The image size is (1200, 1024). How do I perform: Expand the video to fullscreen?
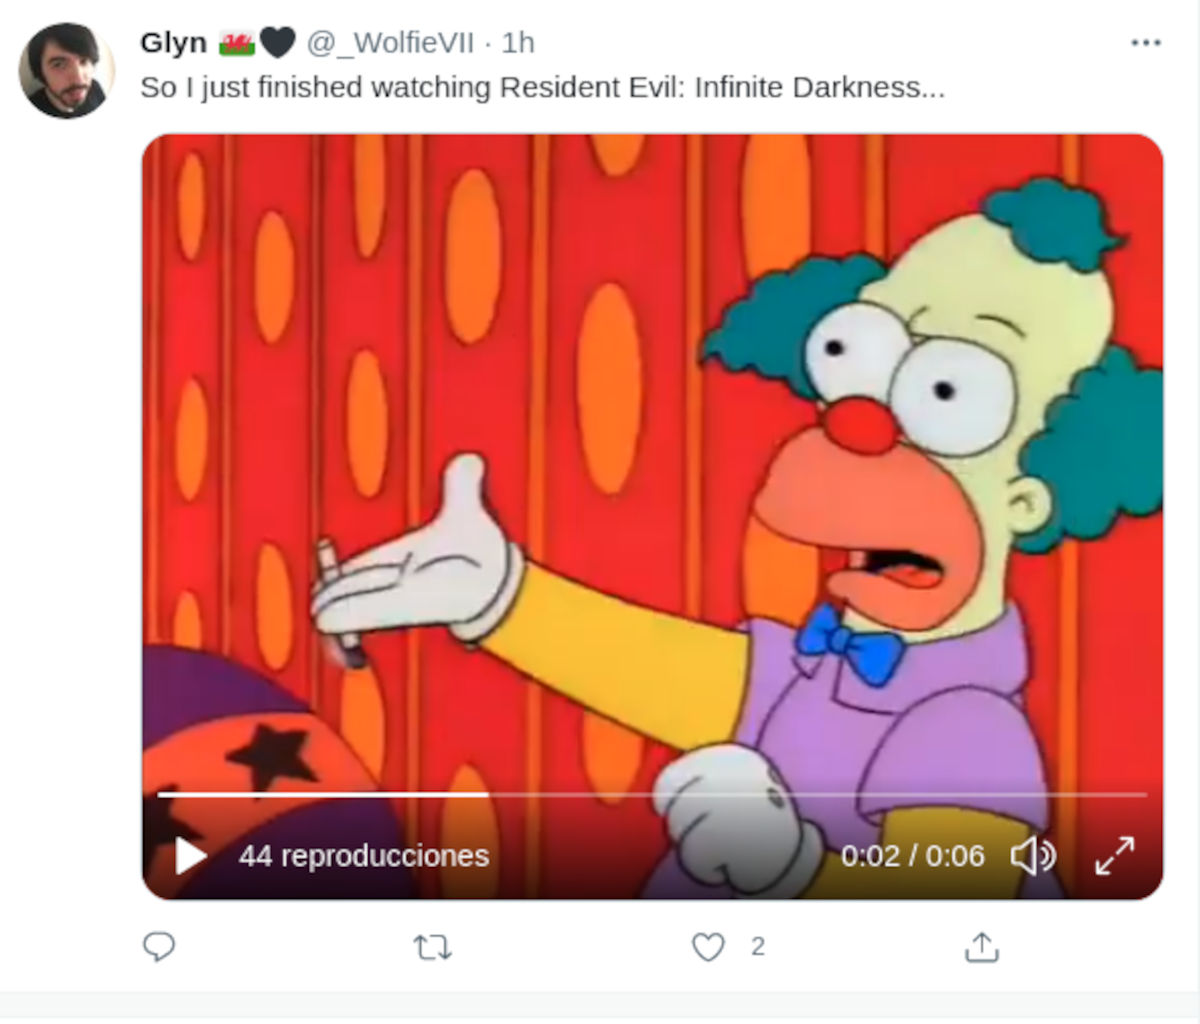1115,856
